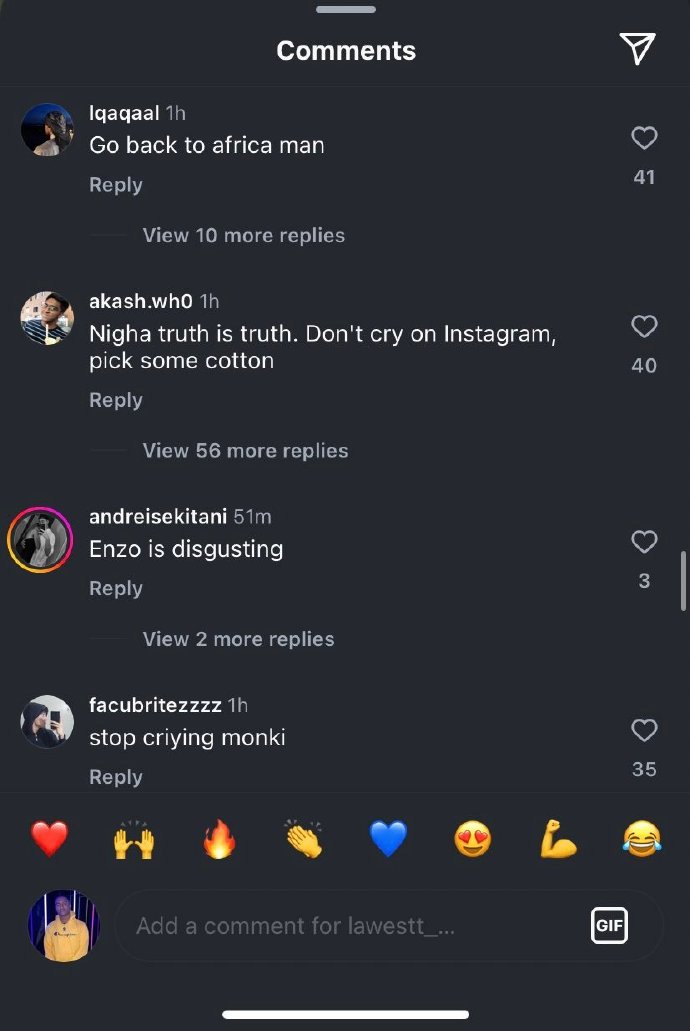This screenshot has height=1031, width=690.
Task: Tap the fire emoji reaction
Action: click(219, 840)
